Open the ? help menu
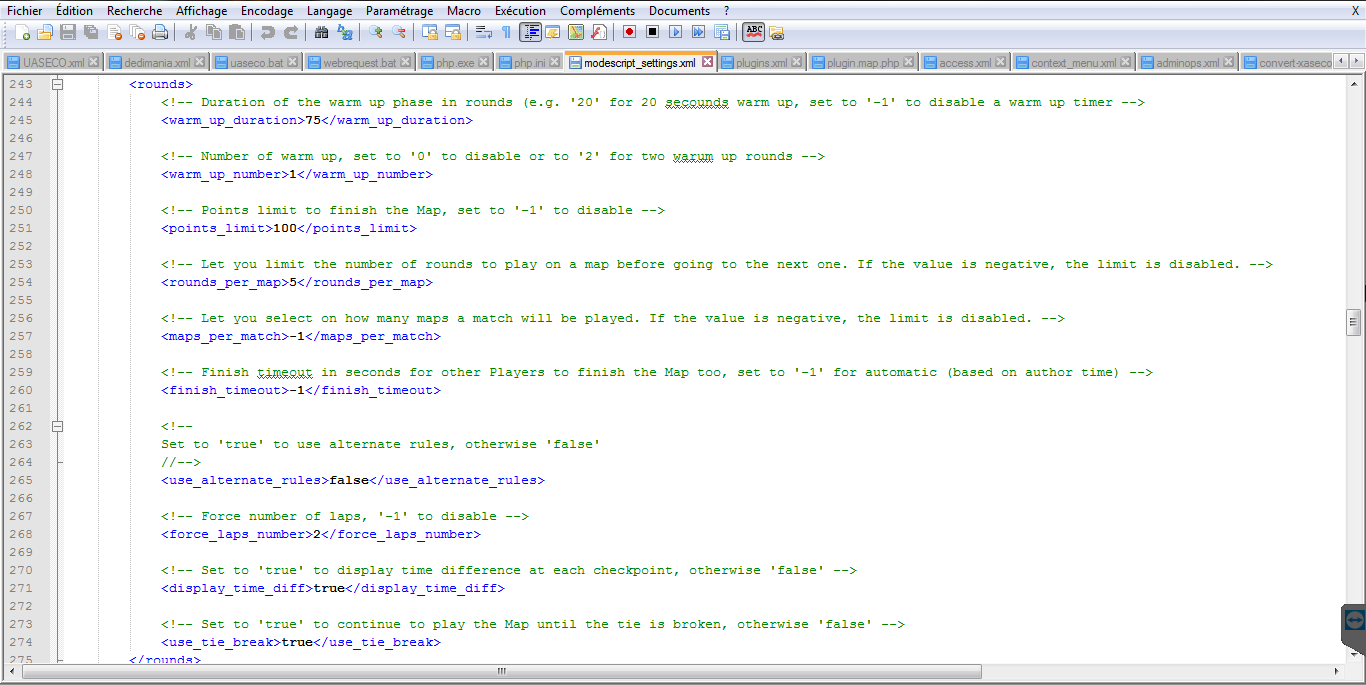Viewport: 1366px width, 685px height. pyautogui.click(x=727, y=10)
